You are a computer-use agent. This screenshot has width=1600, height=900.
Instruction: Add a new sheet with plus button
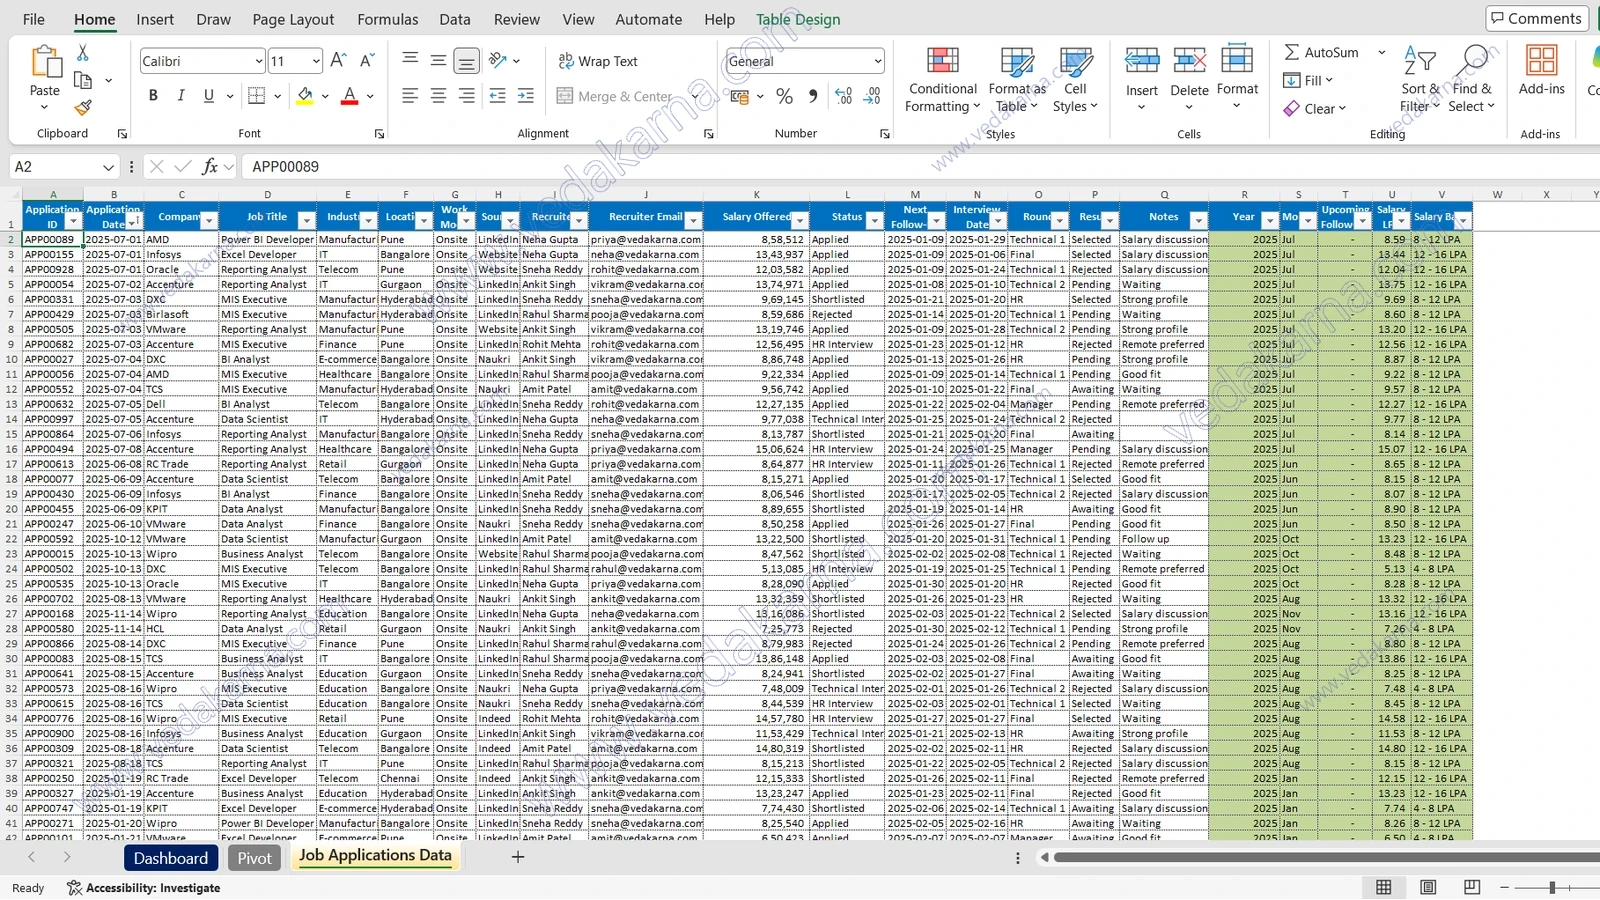[x=517, y=857]
